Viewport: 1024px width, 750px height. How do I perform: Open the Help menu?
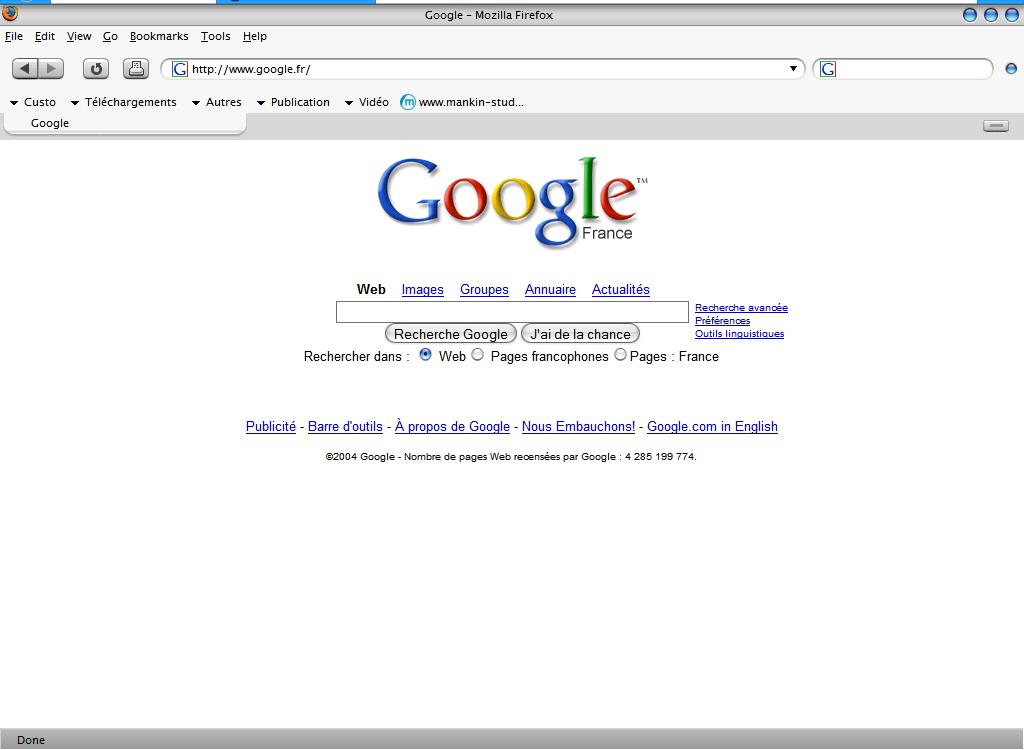(x=255, y=37)
